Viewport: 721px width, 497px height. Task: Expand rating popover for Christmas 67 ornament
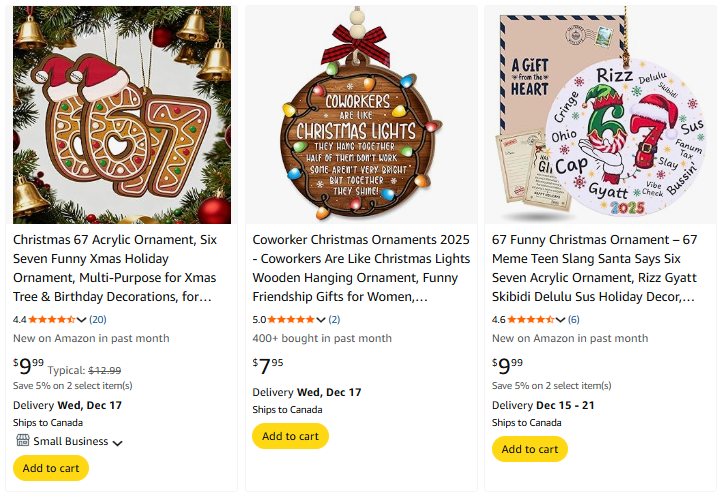[x=82, y=320]
